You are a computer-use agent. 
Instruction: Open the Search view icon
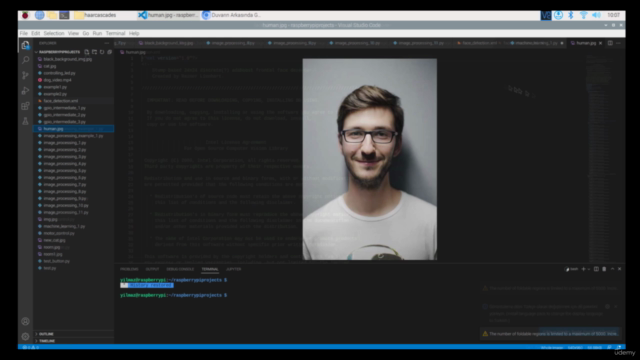tap(25, 60)
